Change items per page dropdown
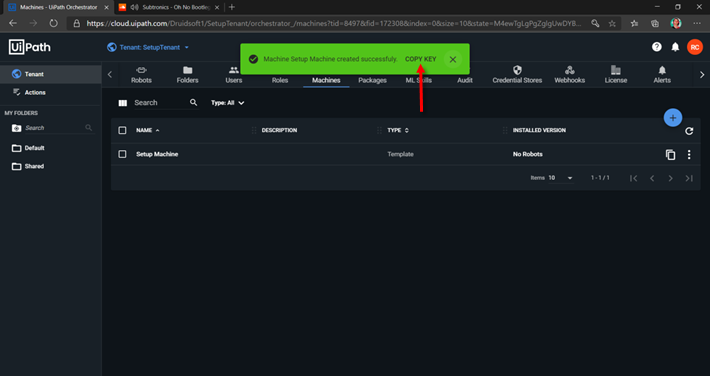 [x=561, y=178]
